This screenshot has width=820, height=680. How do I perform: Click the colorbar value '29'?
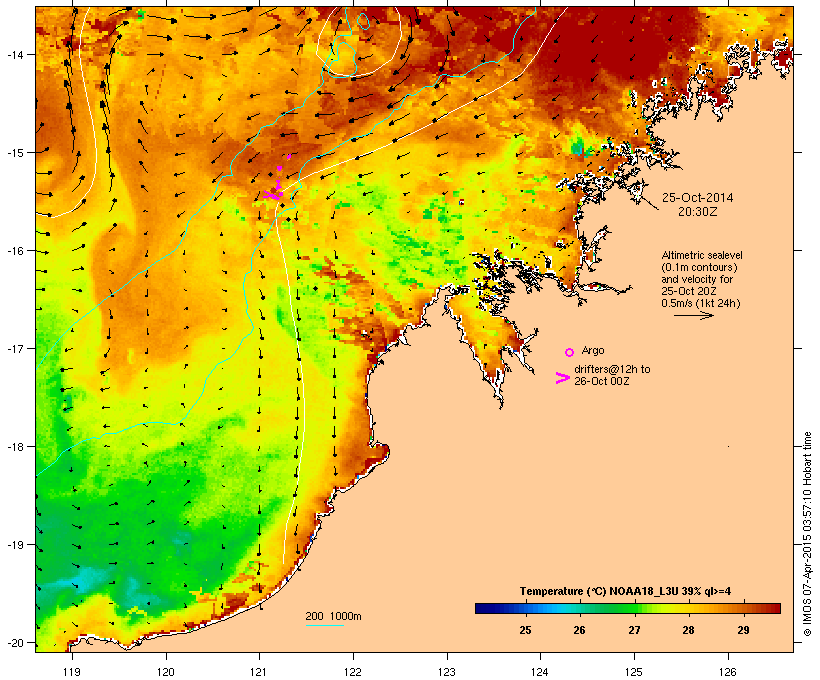click(743, 630)
